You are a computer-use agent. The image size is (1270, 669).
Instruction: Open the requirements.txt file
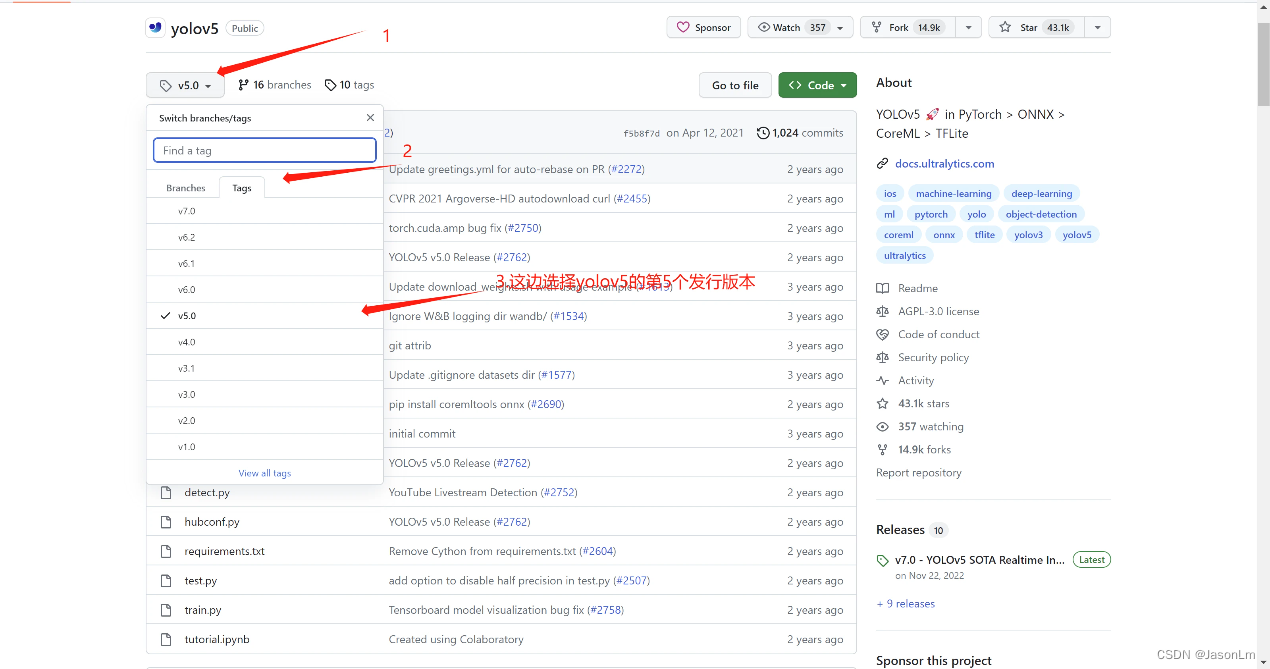pos(225,551)
